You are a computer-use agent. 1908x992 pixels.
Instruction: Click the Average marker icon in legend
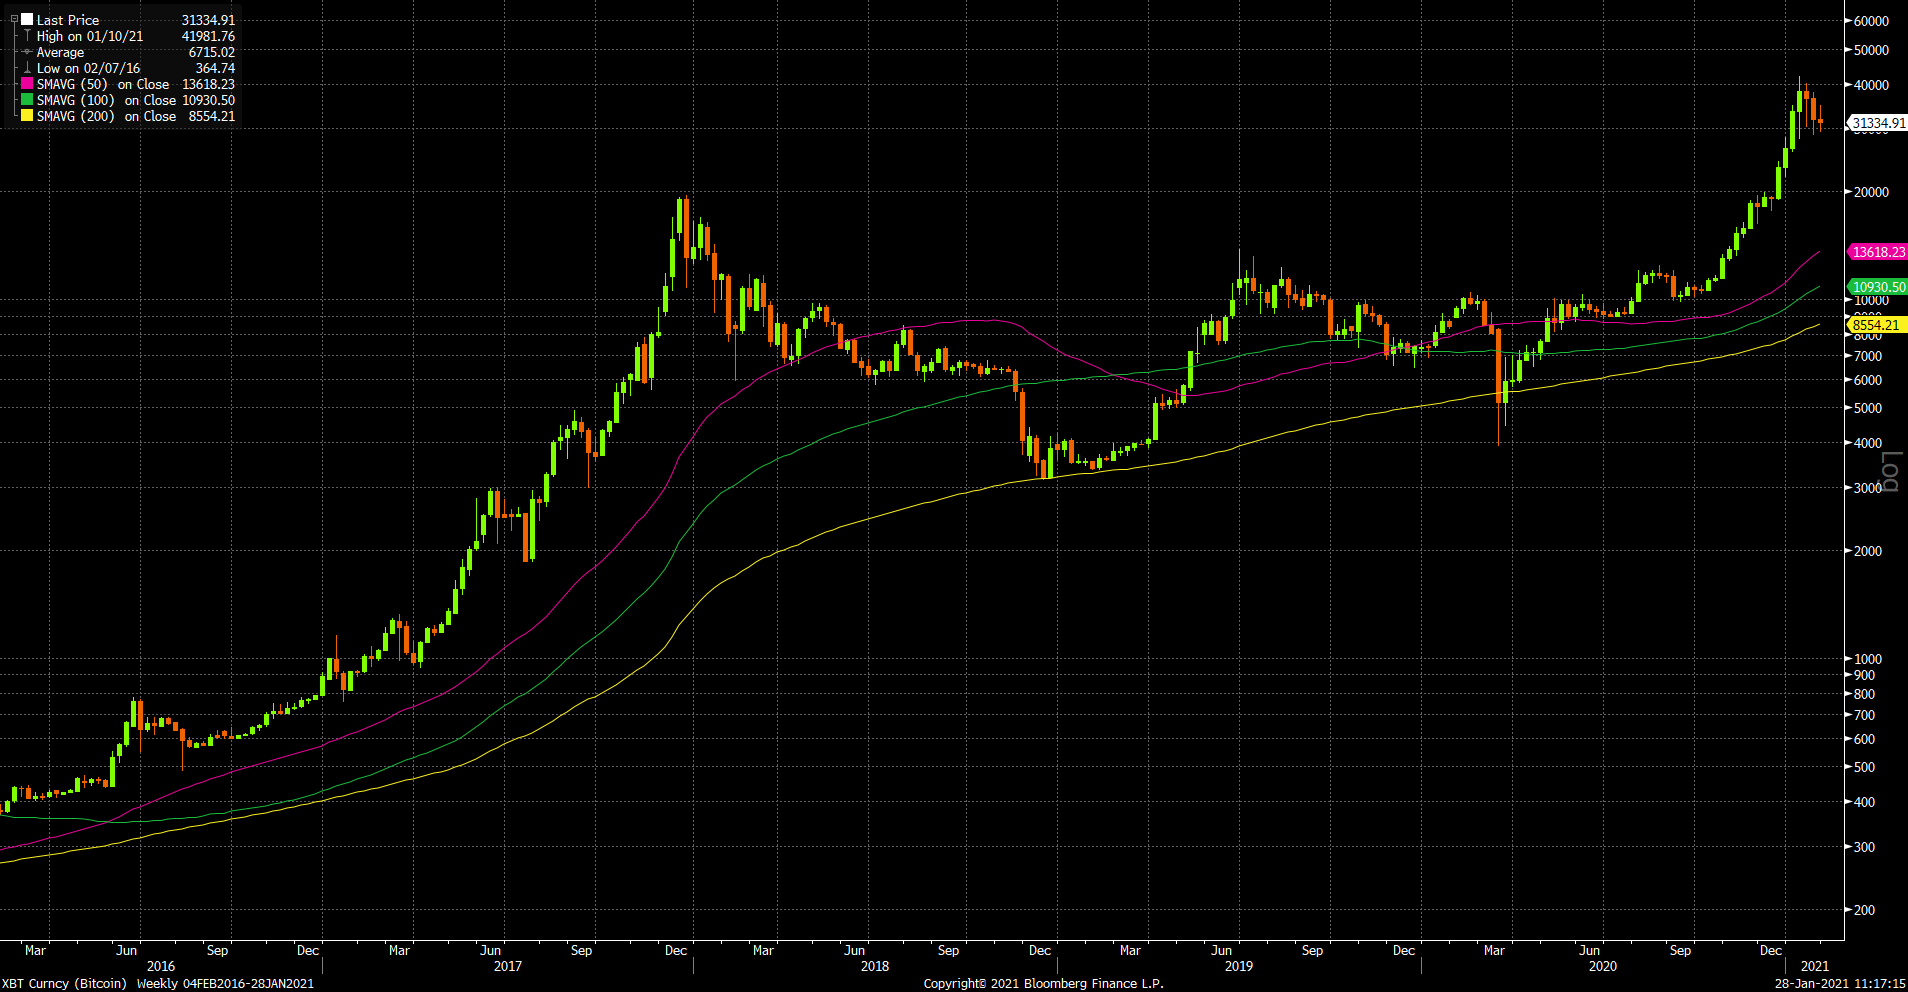pyautogui.click(x=27, y=52)
